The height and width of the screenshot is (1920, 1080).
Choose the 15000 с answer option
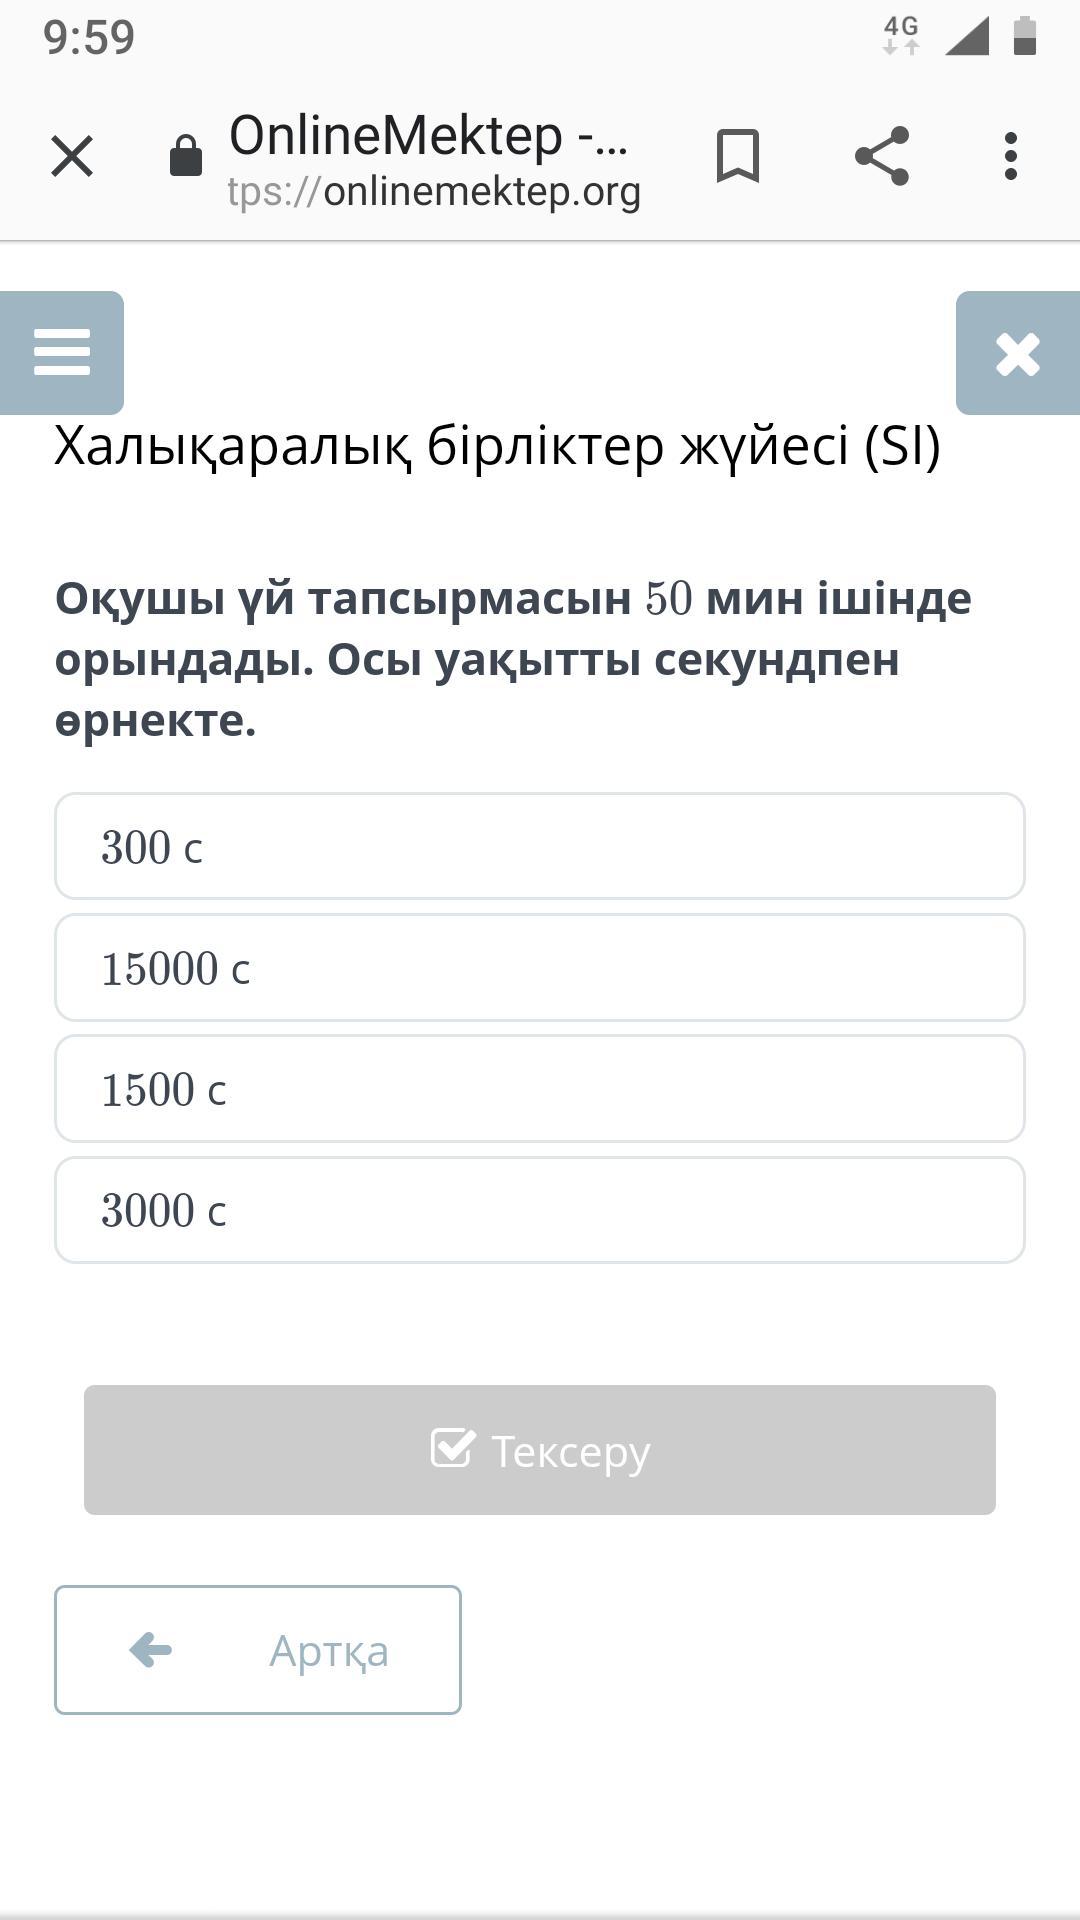(x=540, y=968)
